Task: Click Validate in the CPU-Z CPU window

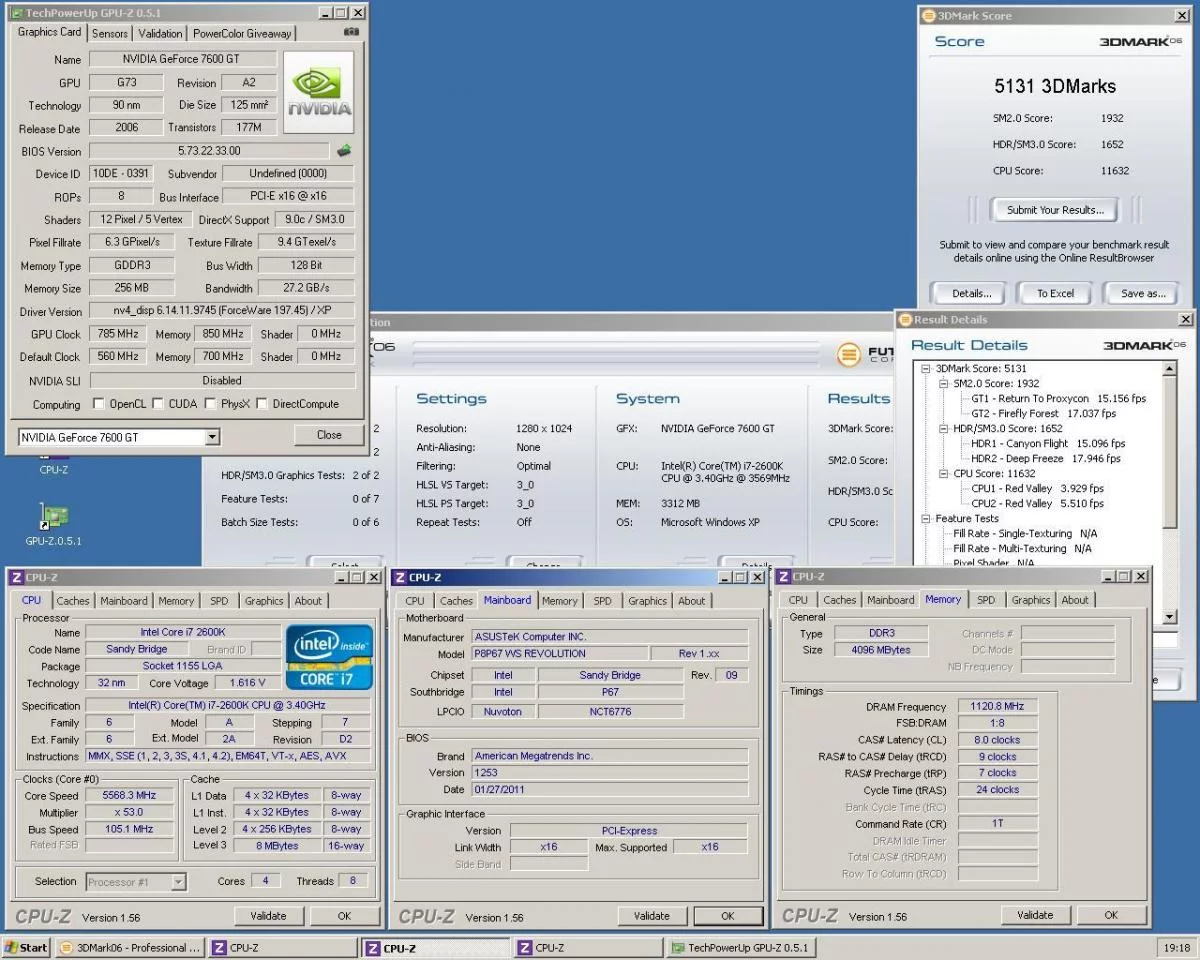Action: point(268,916)
